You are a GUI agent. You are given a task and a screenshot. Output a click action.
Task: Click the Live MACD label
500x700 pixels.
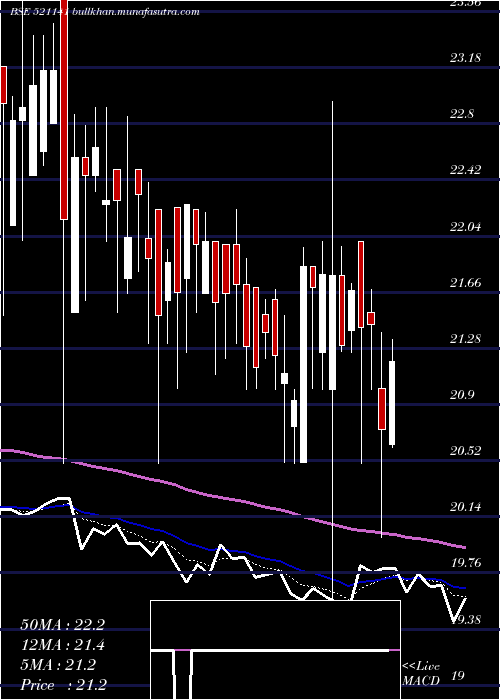click(421, 674)
